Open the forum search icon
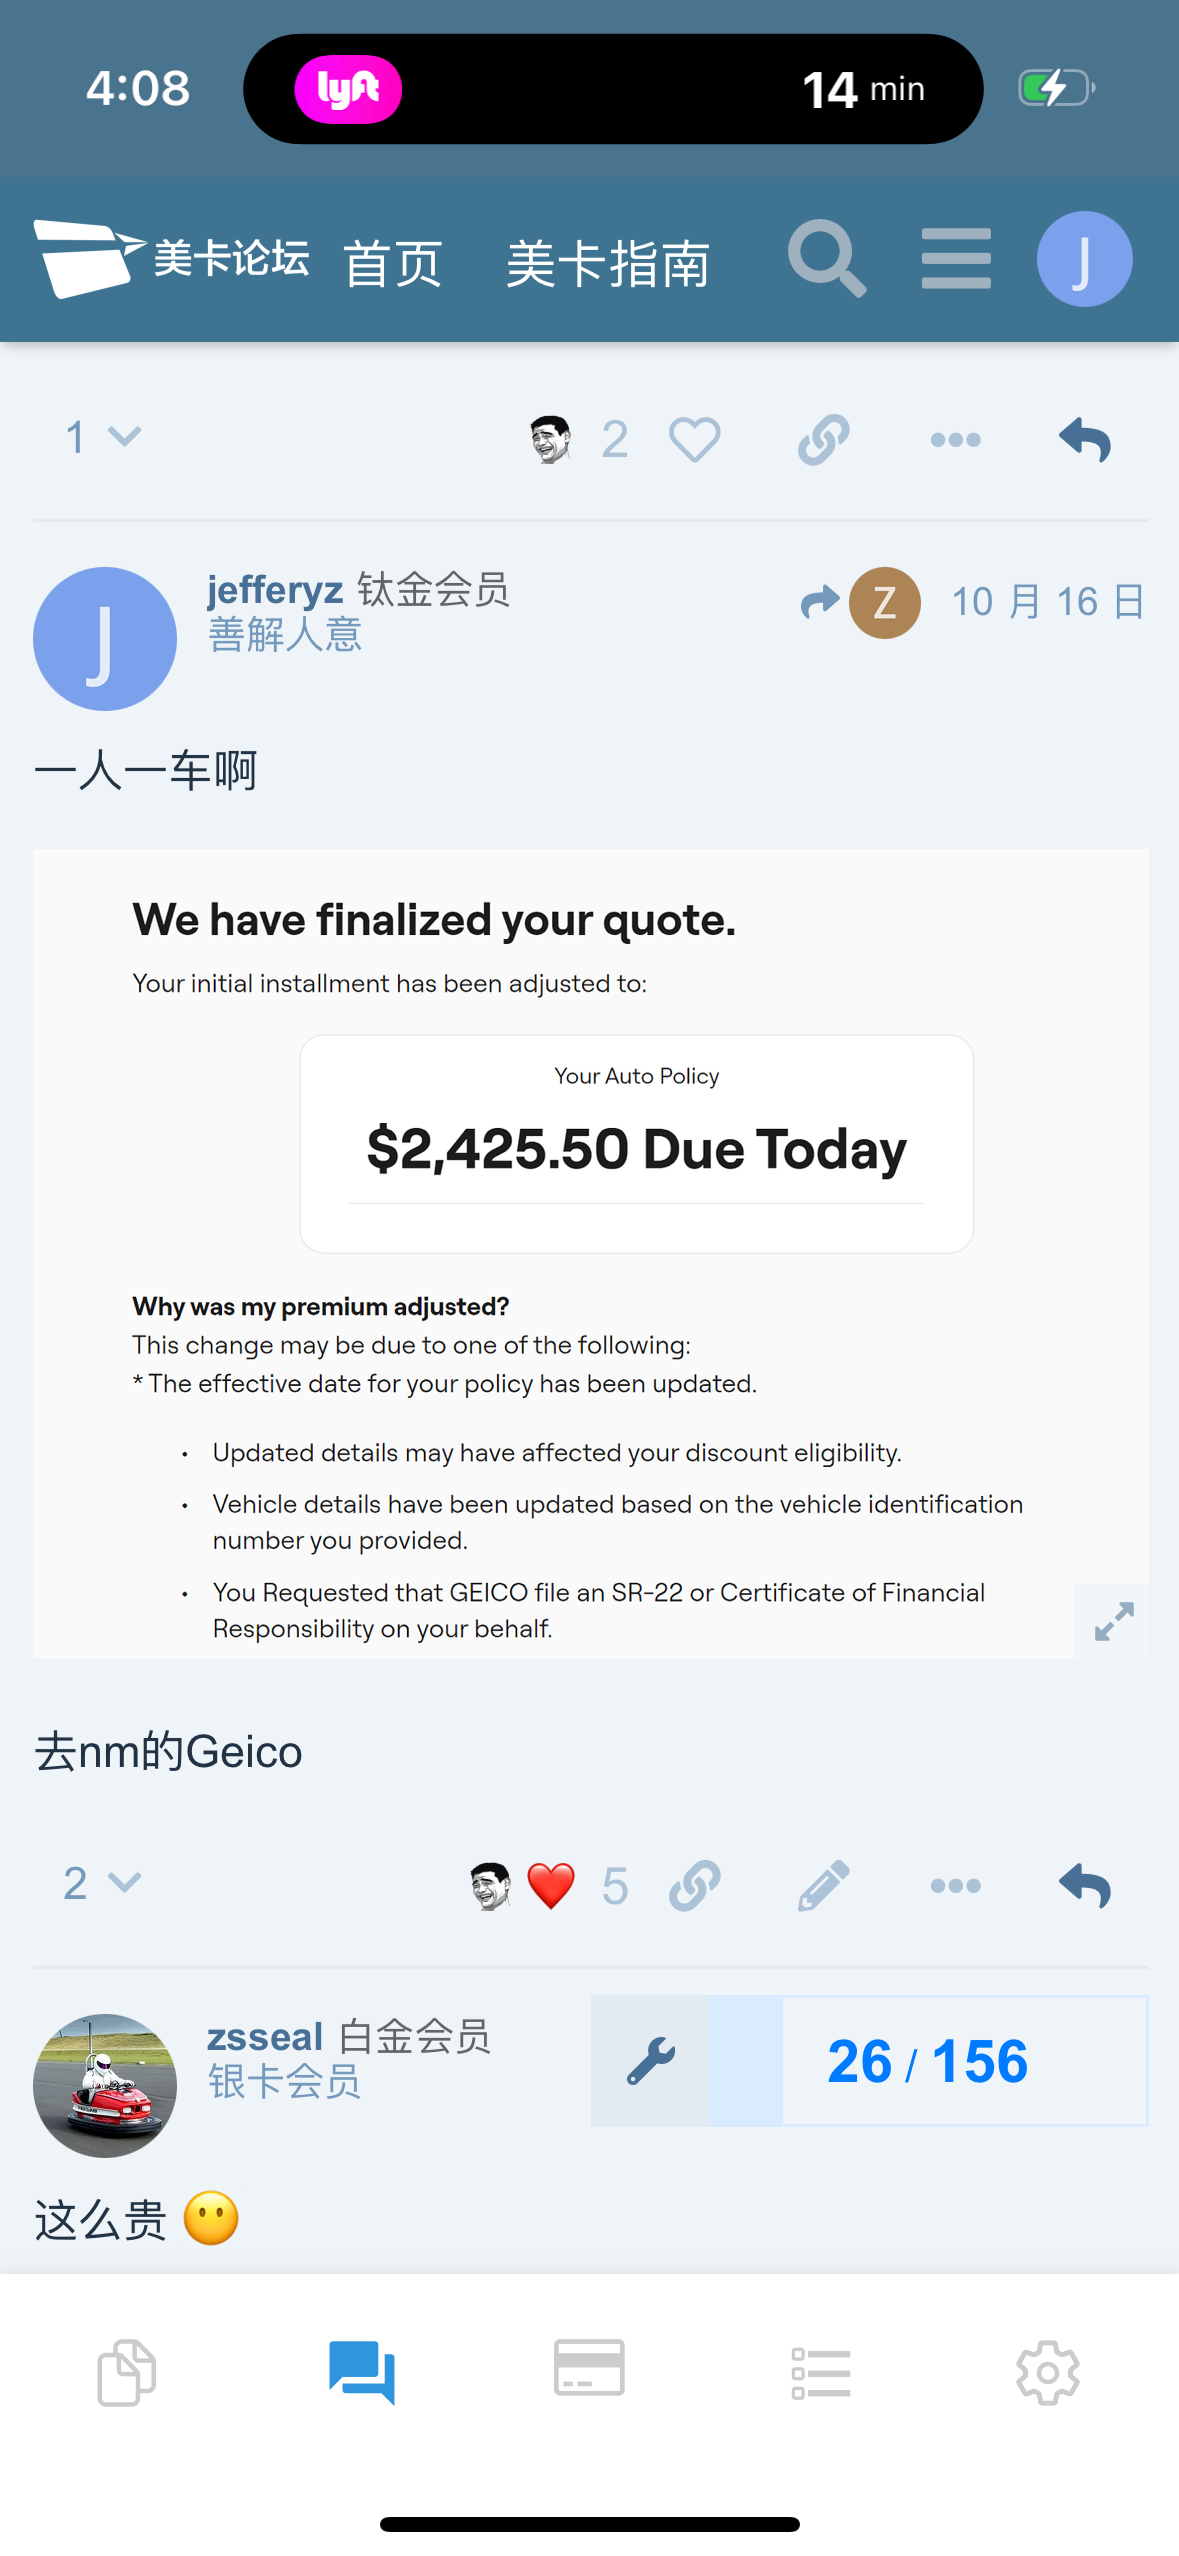 826,259
